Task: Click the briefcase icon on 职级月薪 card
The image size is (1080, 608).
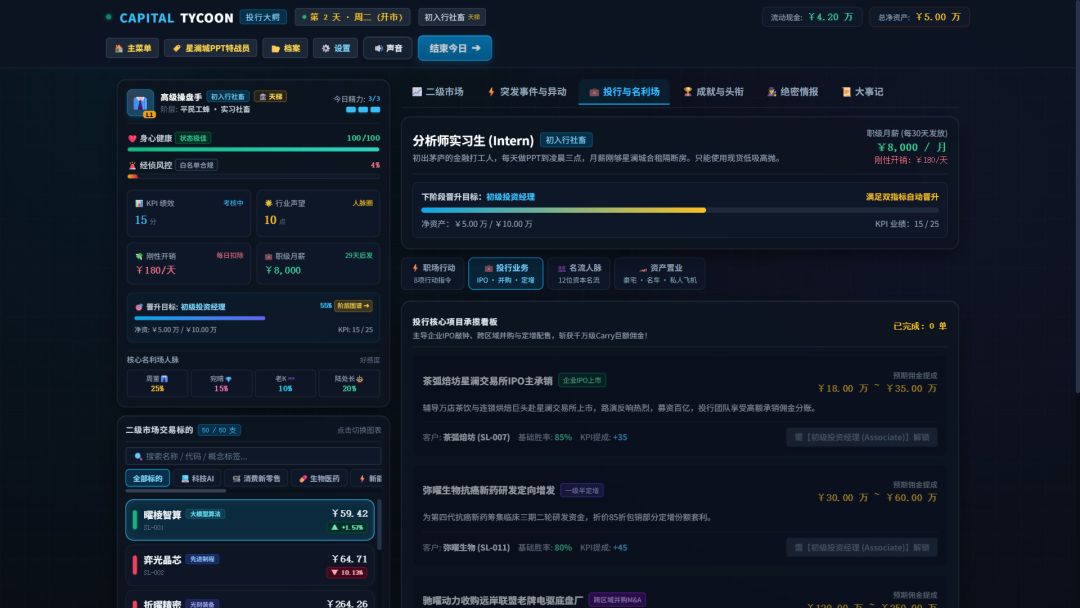Action: 269,256
